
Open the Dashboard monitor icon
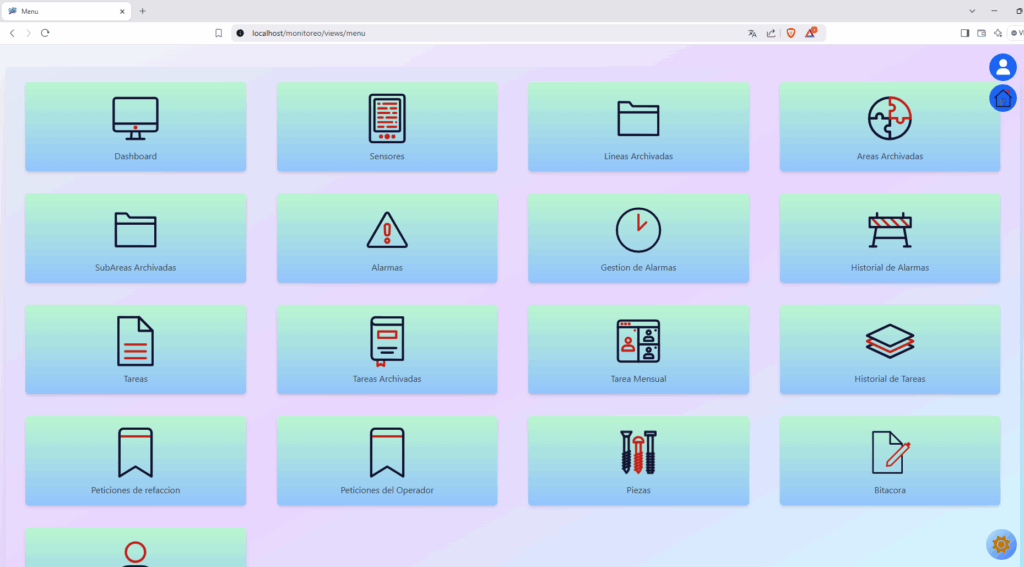pos(135,119)
